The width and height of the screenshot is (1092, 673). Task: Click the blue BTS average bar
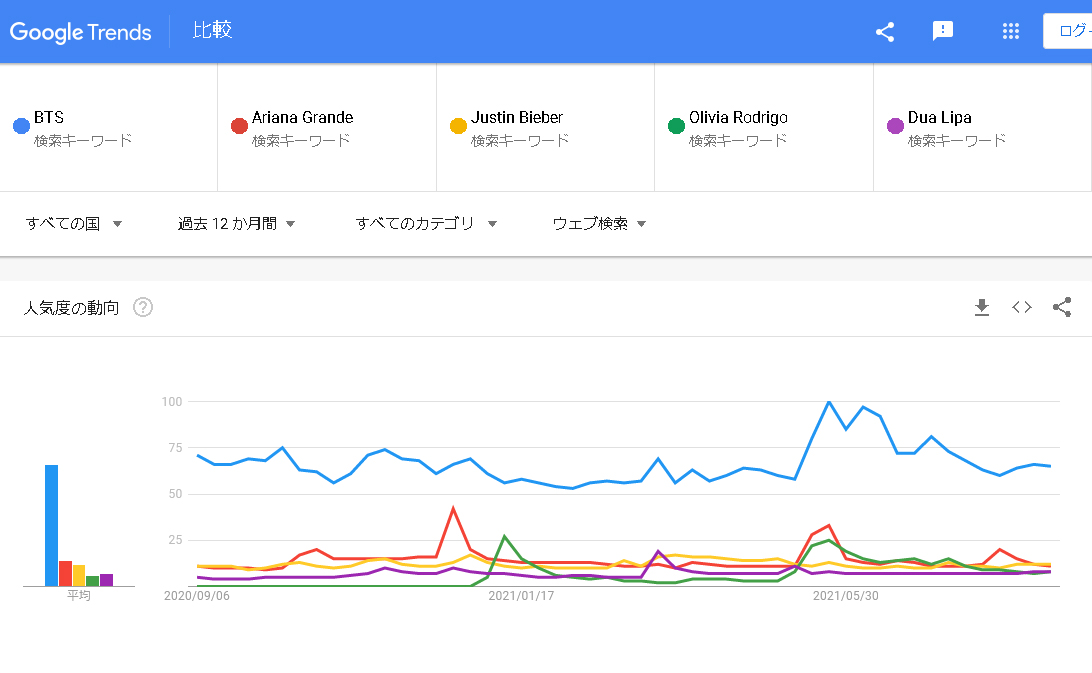[51, 525]
